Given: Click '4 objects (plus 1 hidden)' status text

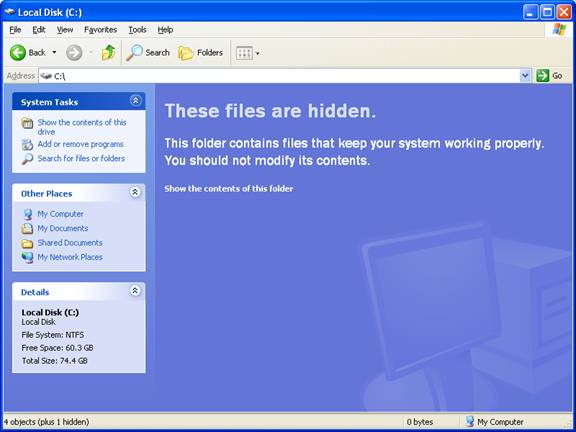Looking at the screenshot, I should tap(46, 422).
